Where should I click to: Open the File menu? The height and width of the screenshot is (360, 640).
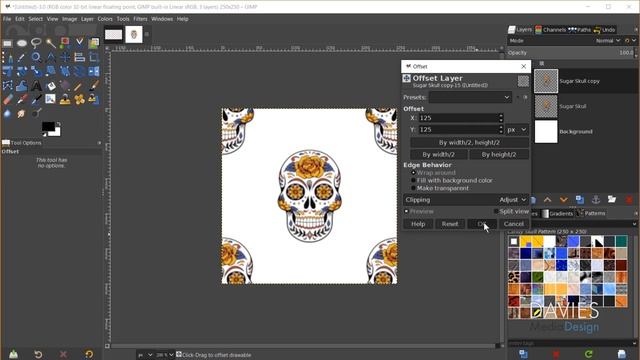click(x=7, y=19)
